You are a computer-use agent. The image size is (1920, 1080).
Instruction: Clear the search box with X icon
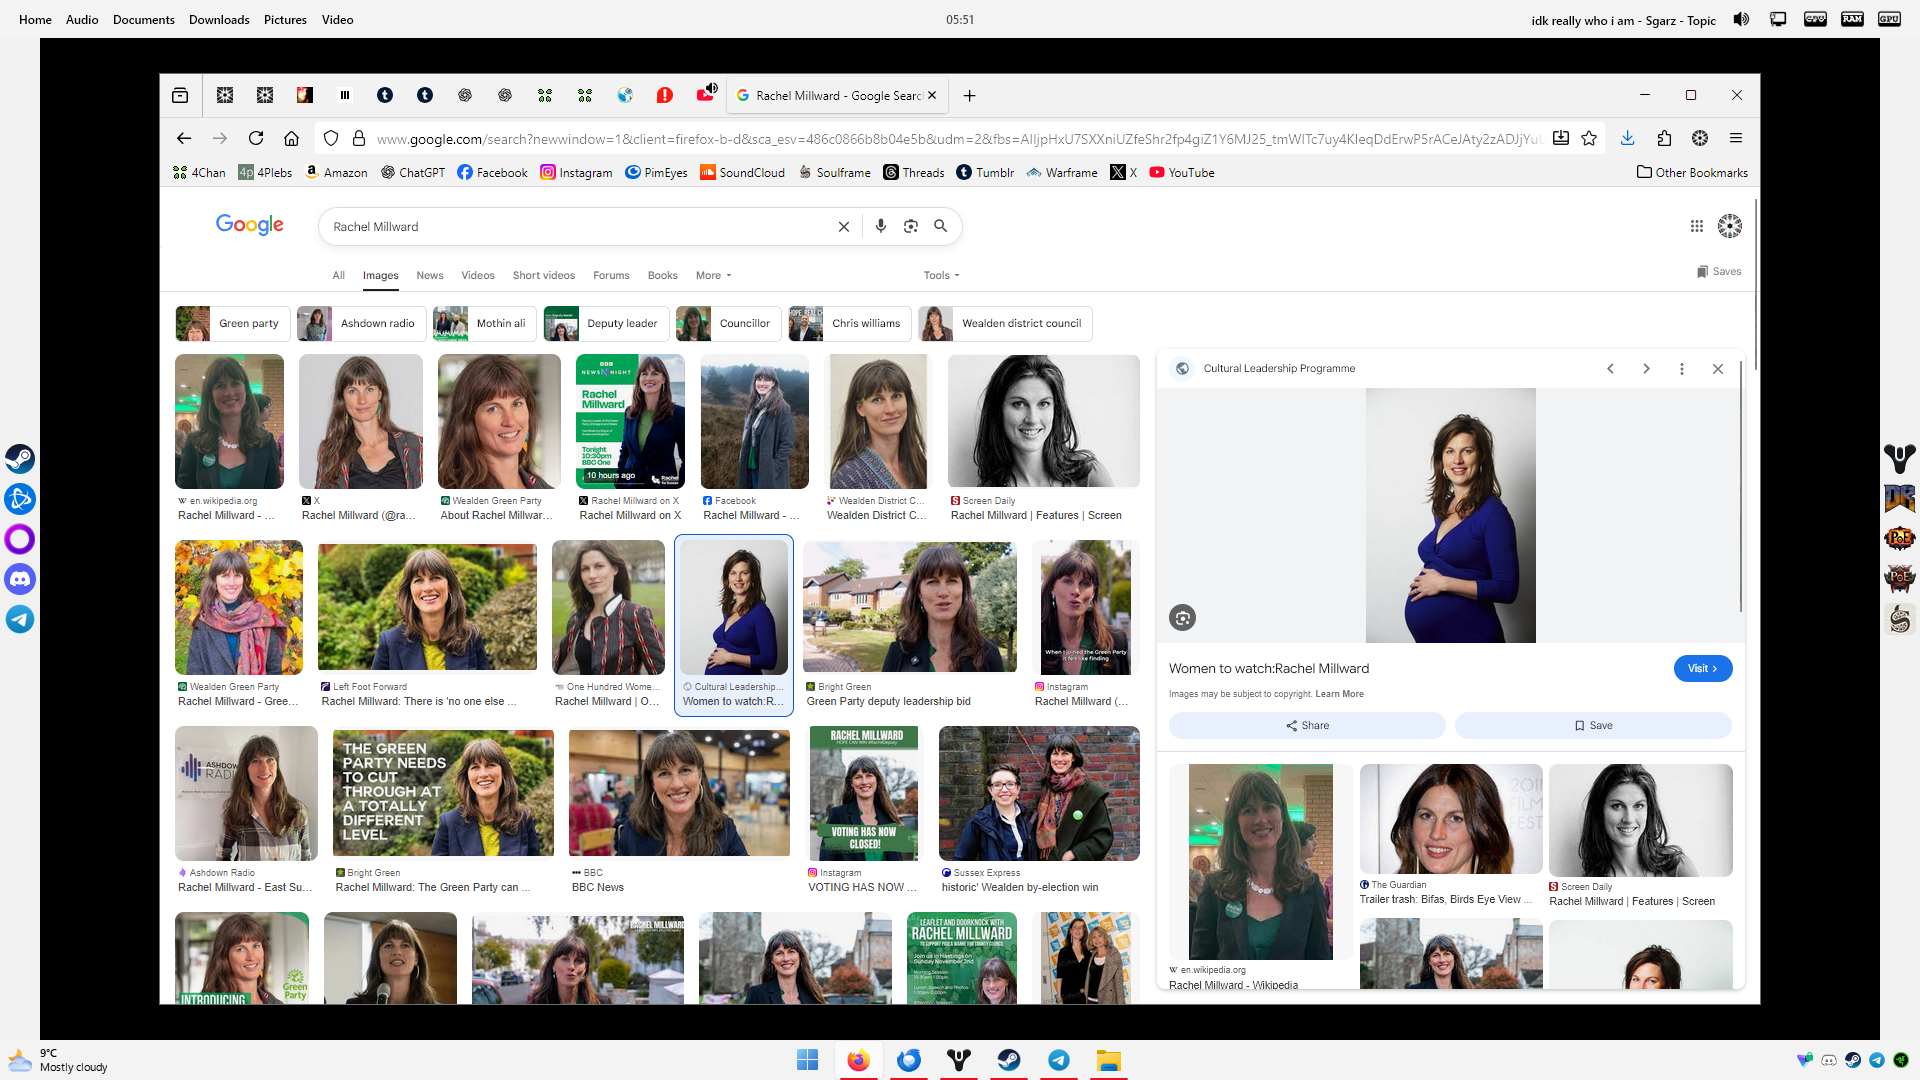tap(844, 226)
